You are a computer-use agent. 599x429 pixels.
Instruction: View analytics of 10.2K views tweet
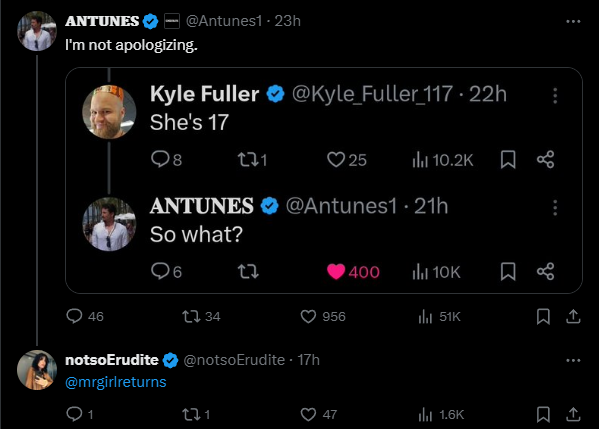pos(442,160)
